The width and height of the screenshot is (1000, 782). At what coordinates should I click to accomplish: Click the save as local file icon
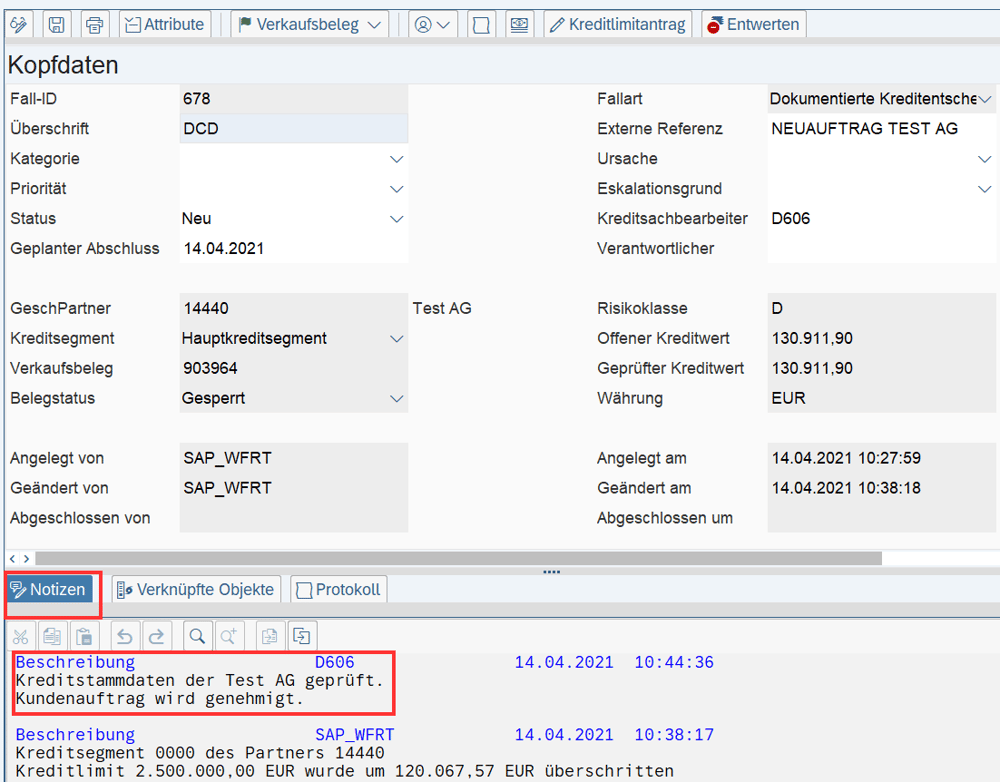(x=302, y=636)
